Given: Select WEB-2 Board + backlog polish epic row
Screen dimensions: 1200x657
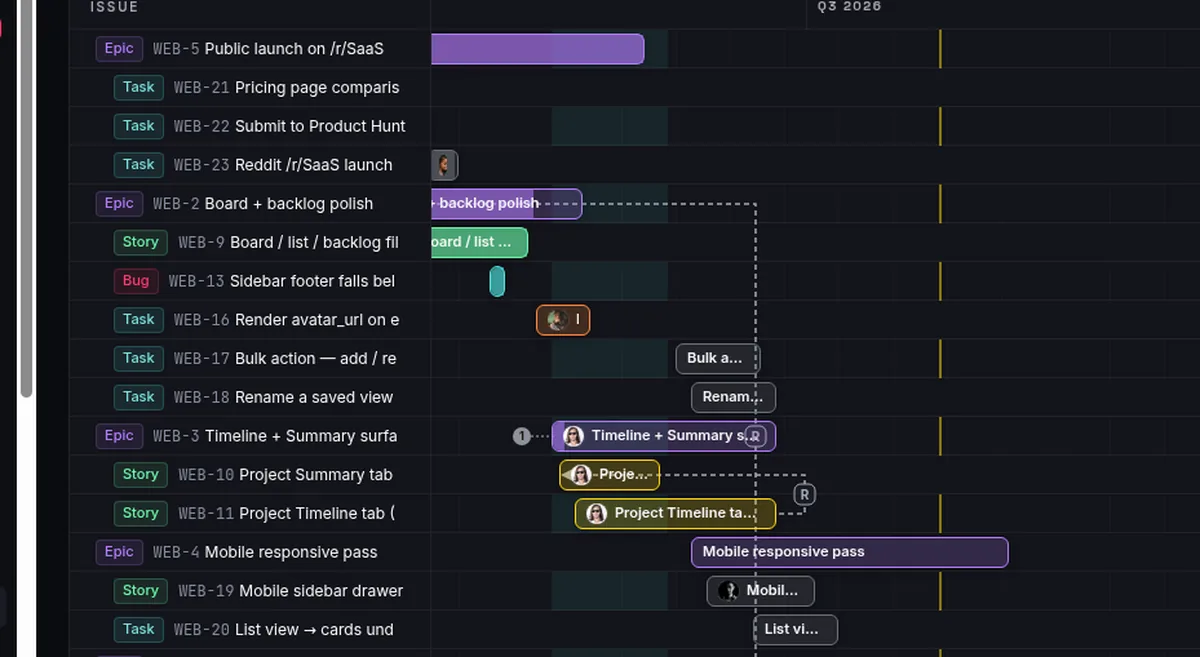Looking at the screenshot, I should click(250, 204).
